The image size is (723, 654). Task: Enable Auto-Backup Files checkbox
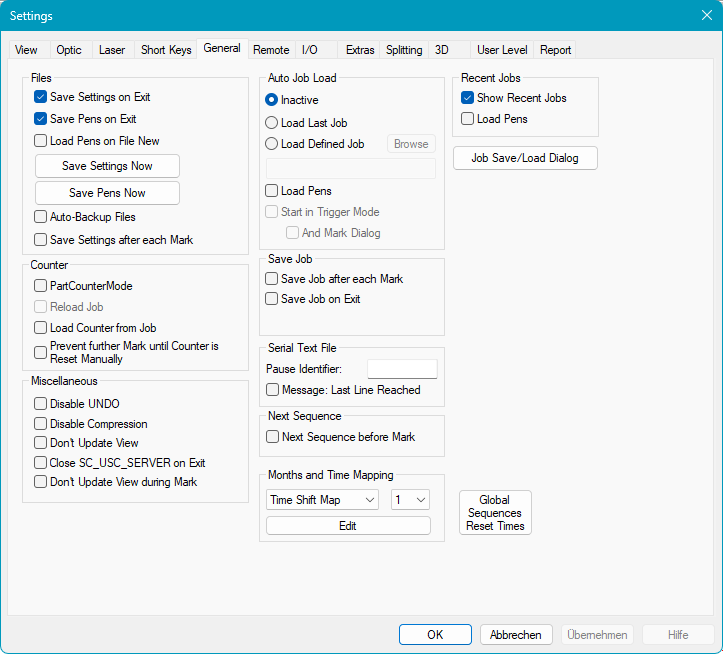(x=41, y=217)
